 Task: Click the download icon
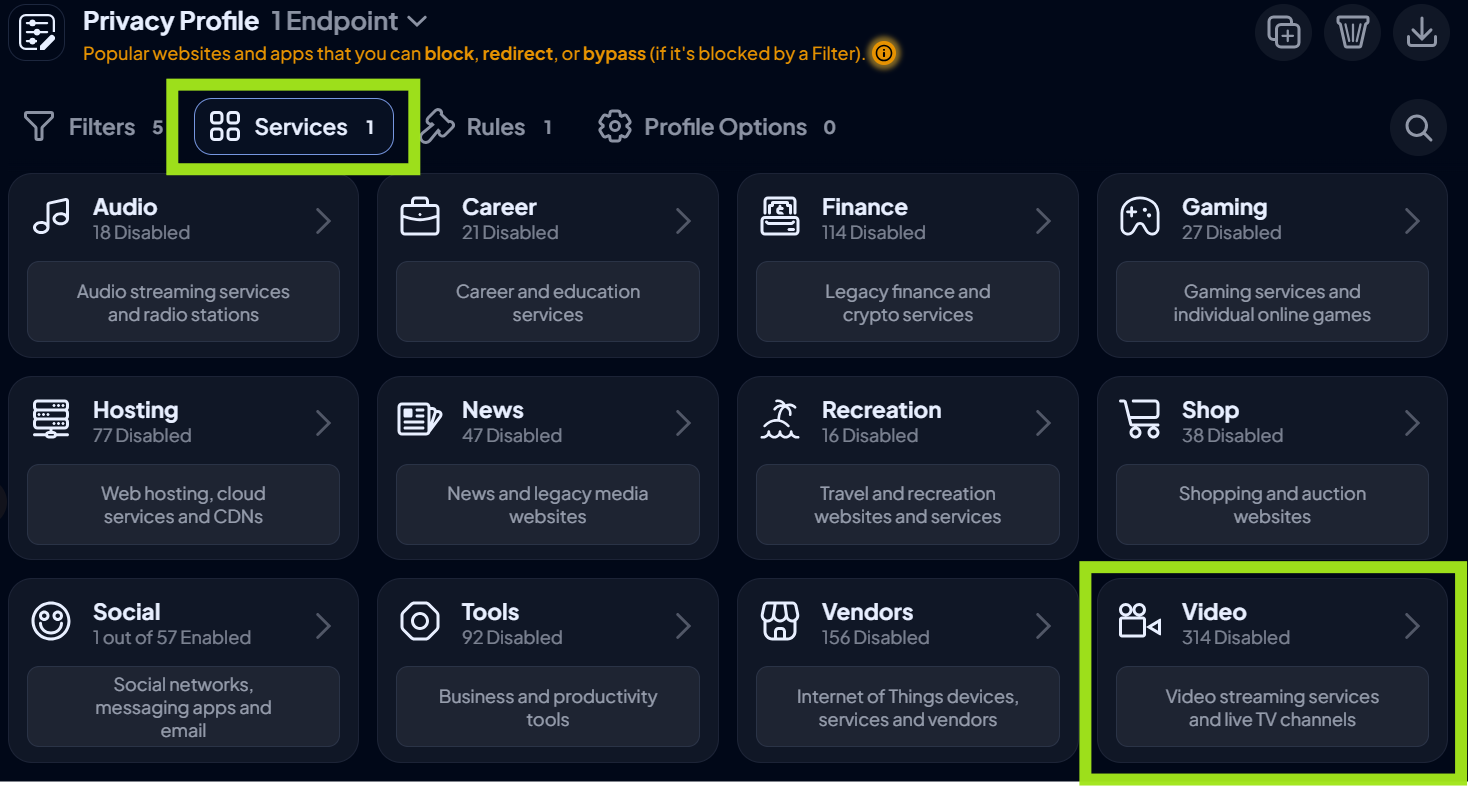pyautogui.click(x=1421, y=32)
